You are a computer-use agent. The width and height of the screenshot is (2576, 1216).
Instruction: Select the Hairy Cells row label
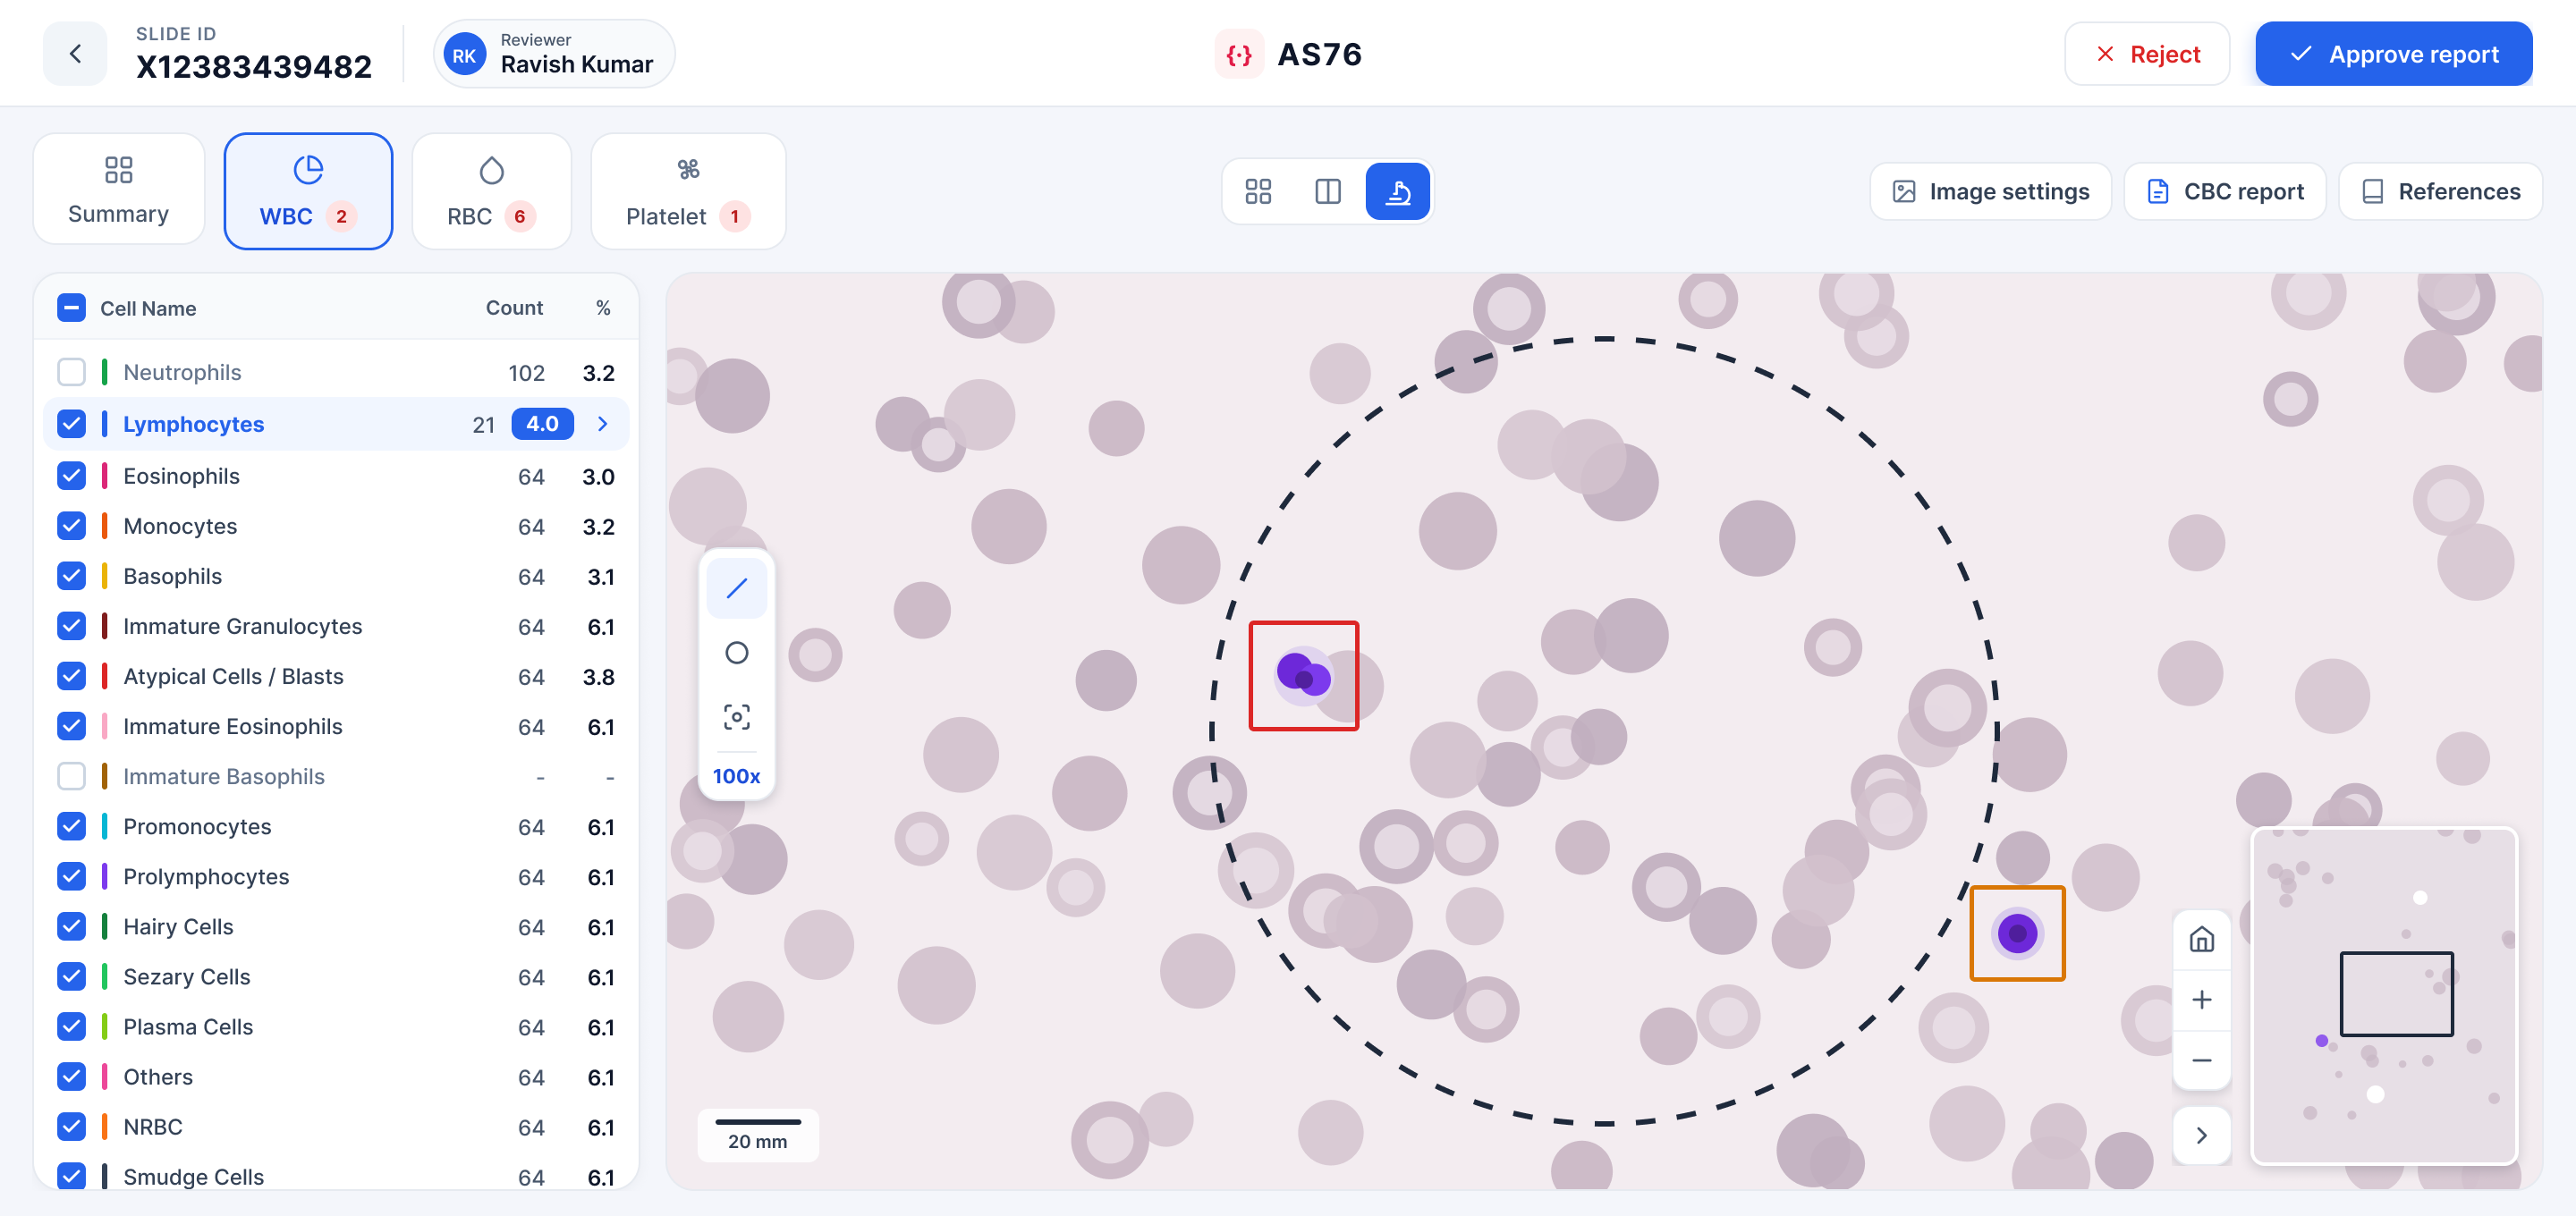click(x=178, y=927)
